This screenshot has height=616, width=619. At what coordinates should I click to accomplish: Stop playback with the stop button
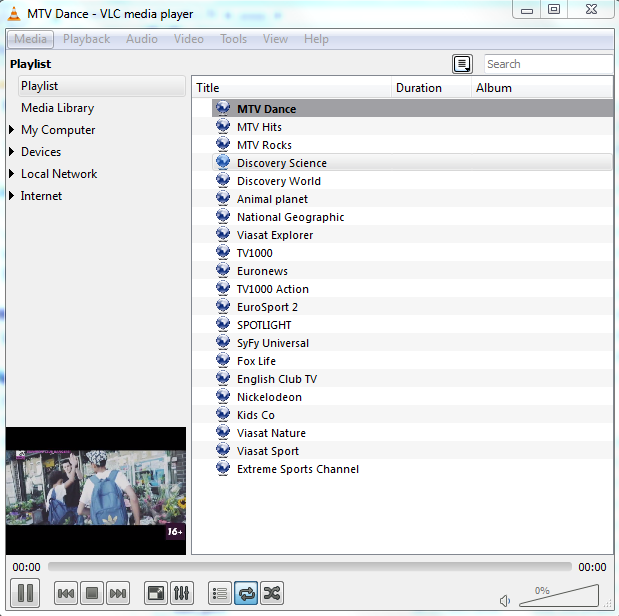(92, 593)
